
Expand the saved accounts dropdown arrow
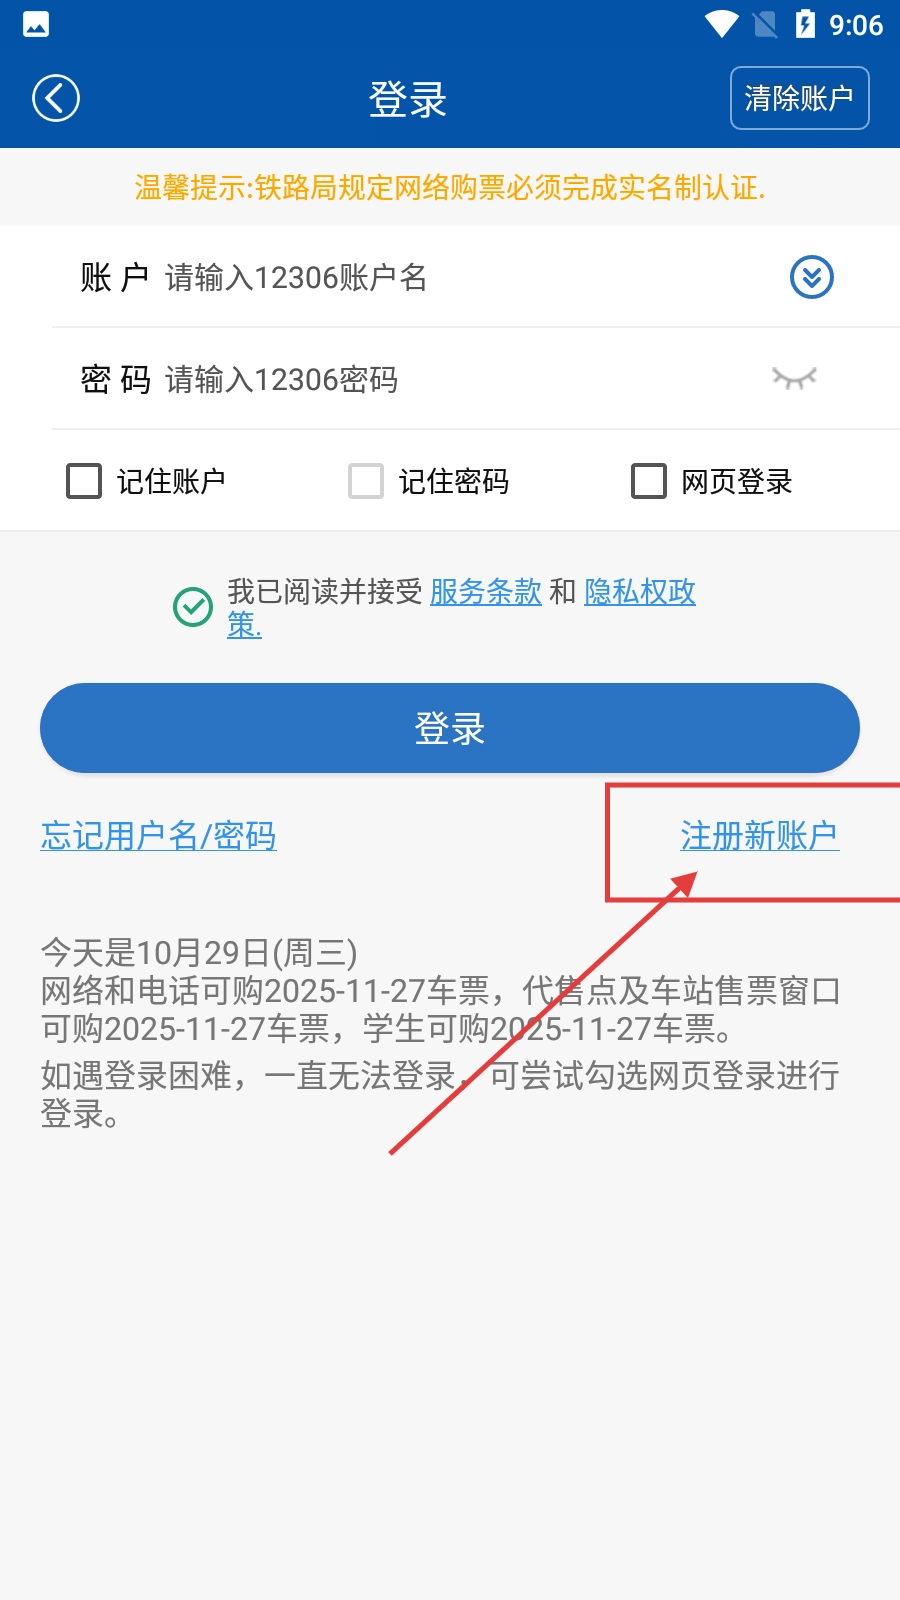(812, 277)
